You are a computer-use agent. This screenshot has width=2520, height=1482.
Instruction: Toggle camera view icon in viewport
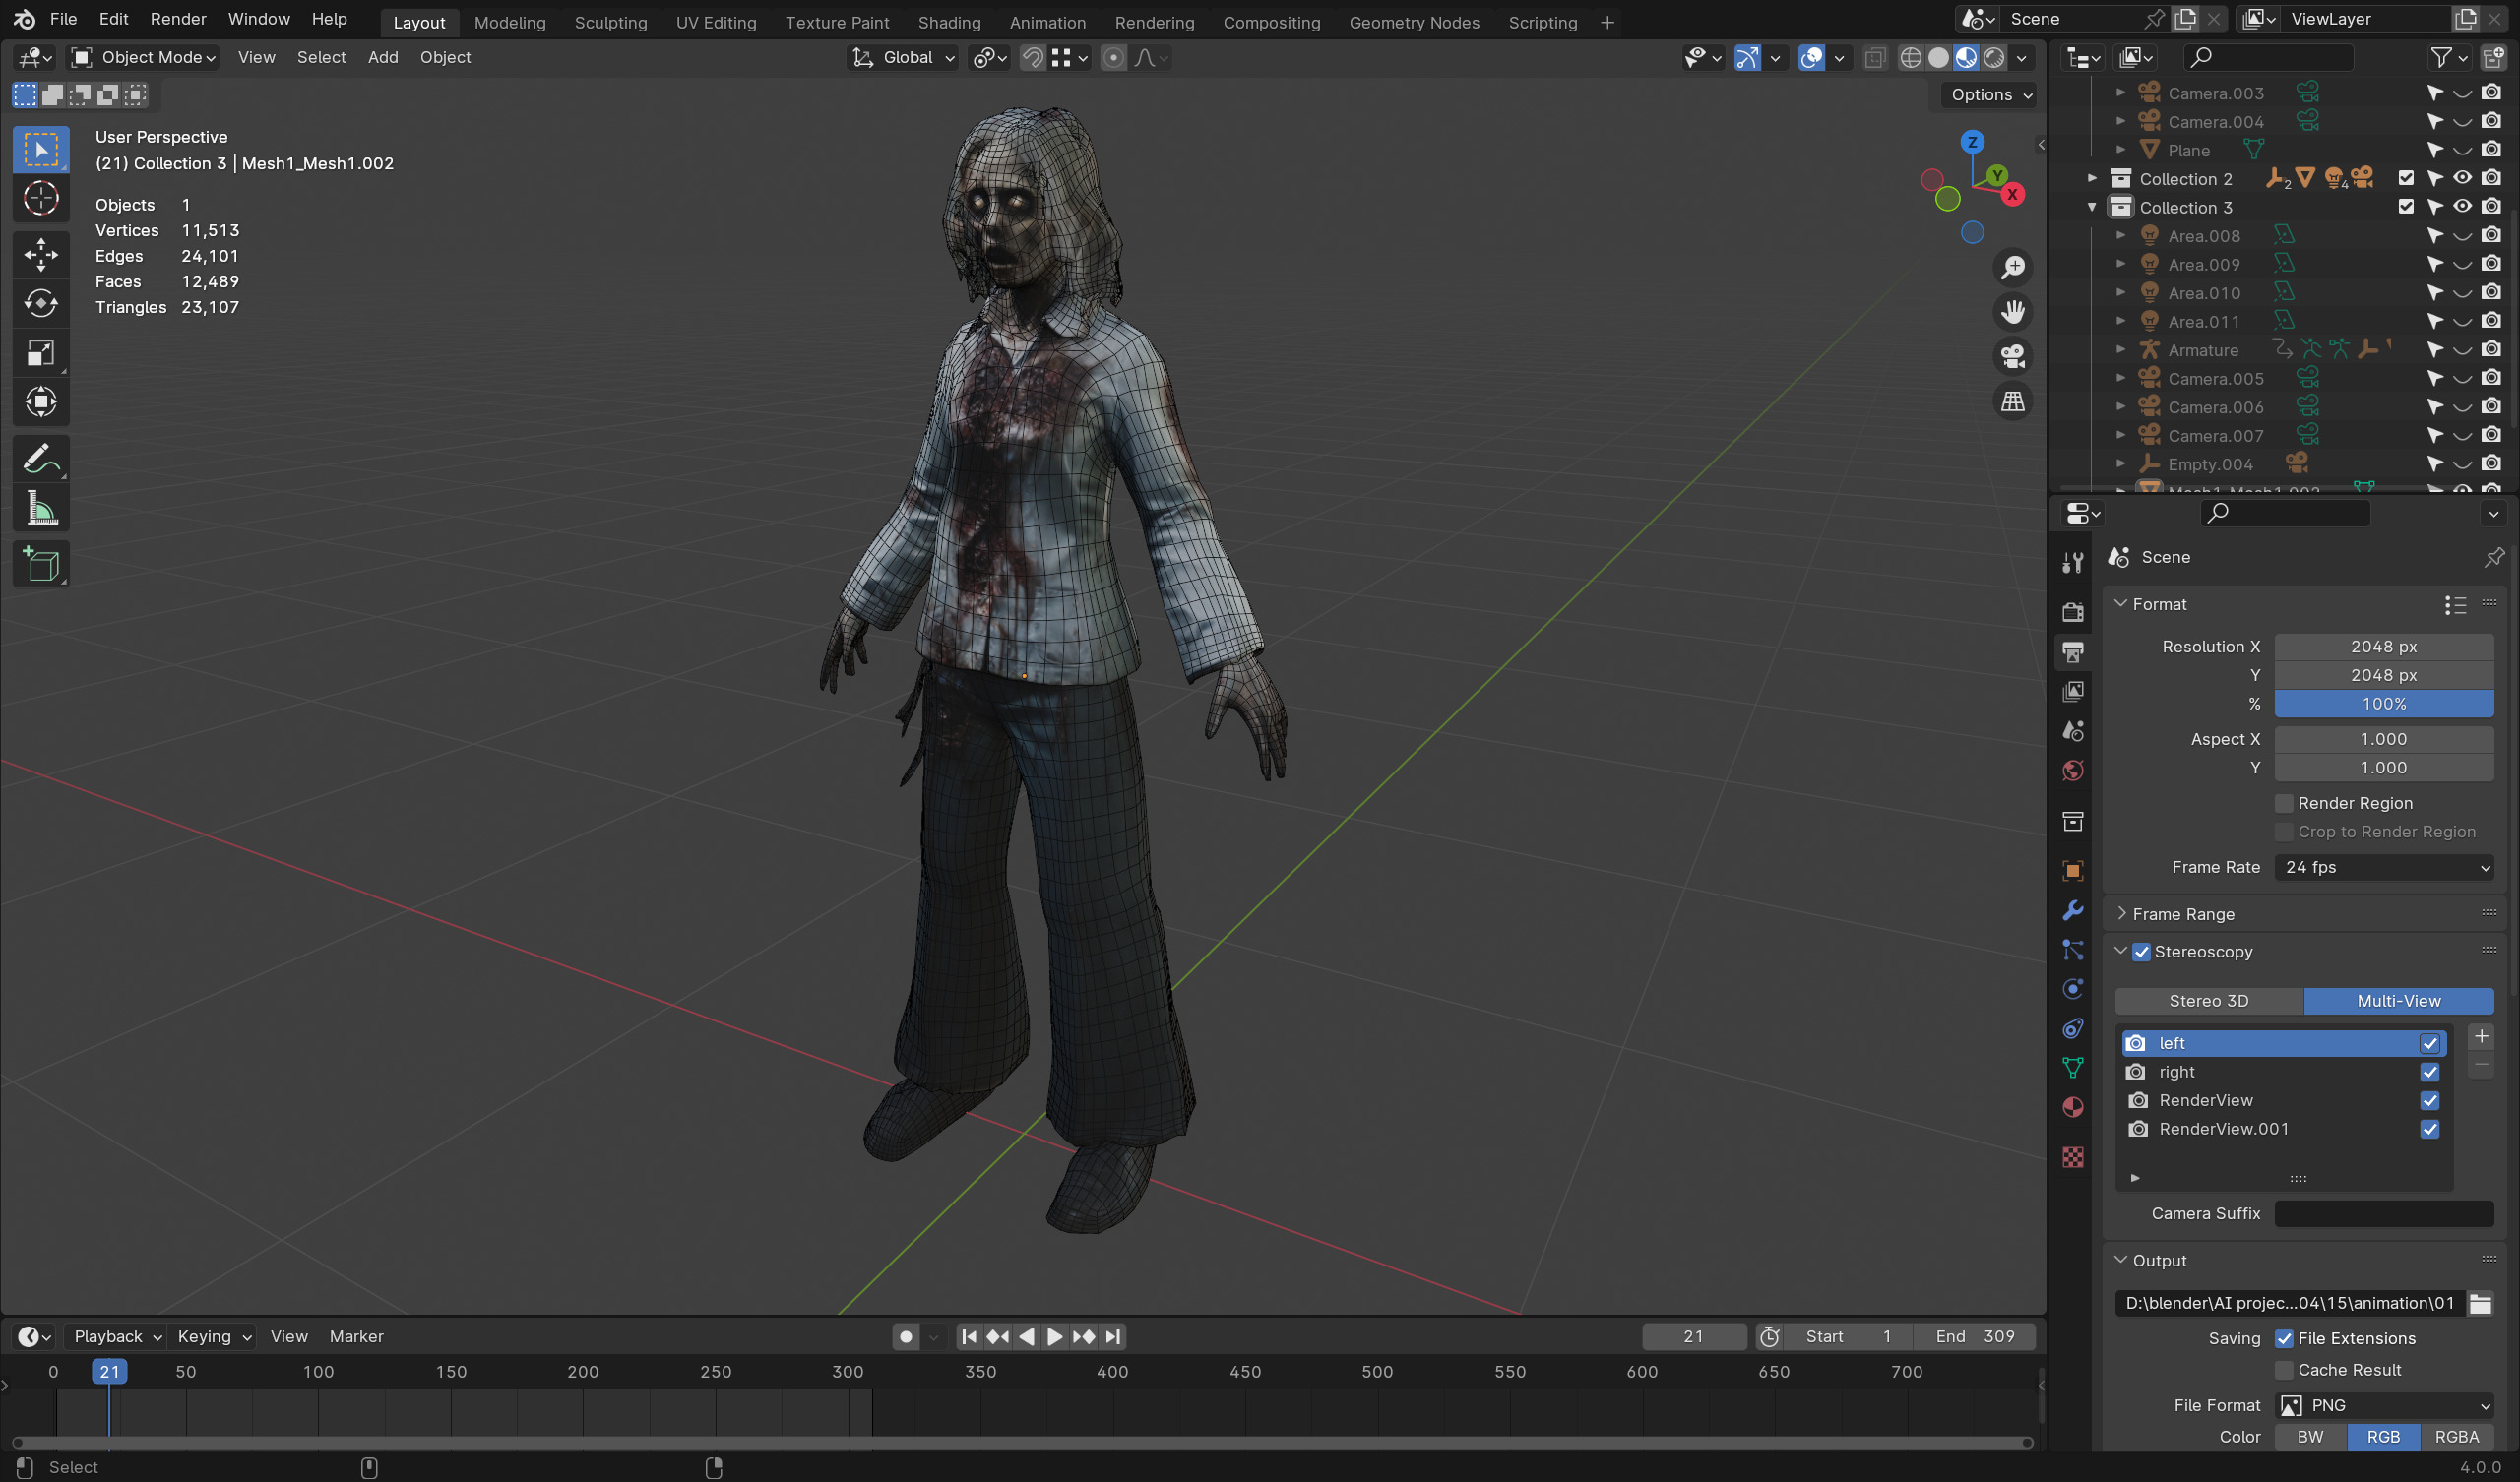(2012, 356)
